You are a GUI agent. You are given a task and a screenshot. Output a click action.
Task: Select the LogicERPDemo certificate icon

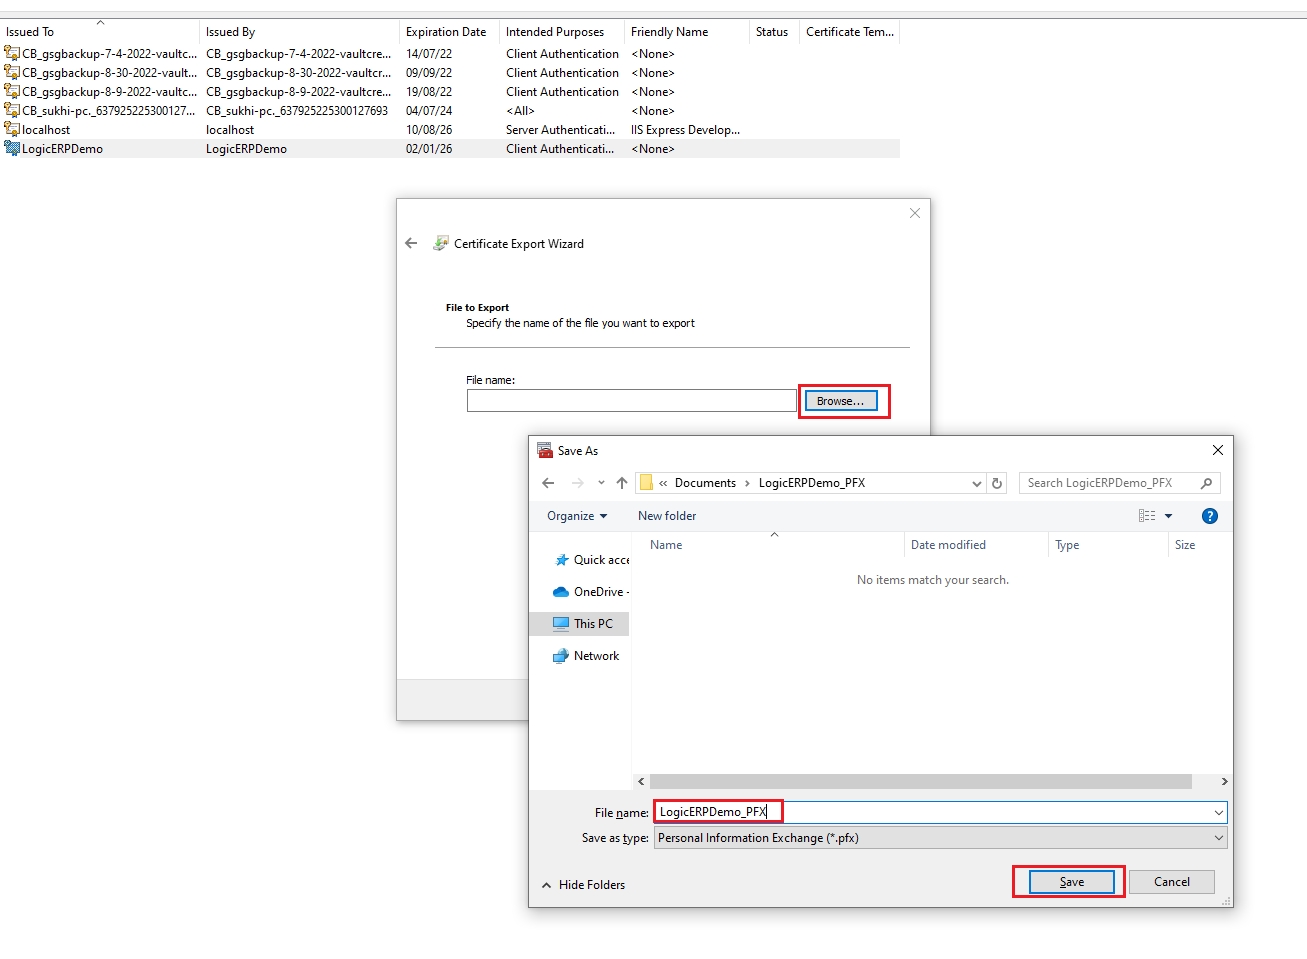pos(12,149)
